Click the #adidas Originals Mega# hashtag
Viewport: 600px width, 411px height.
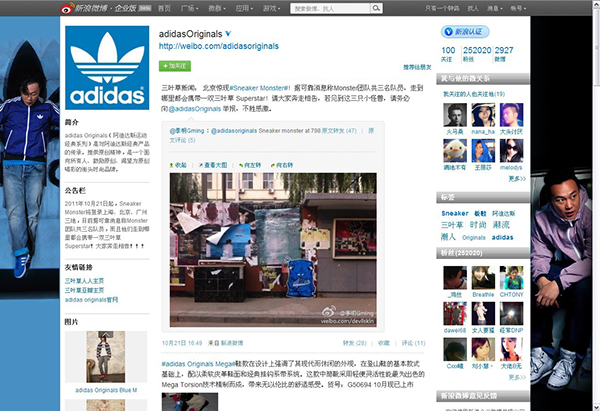coord(198,364)
